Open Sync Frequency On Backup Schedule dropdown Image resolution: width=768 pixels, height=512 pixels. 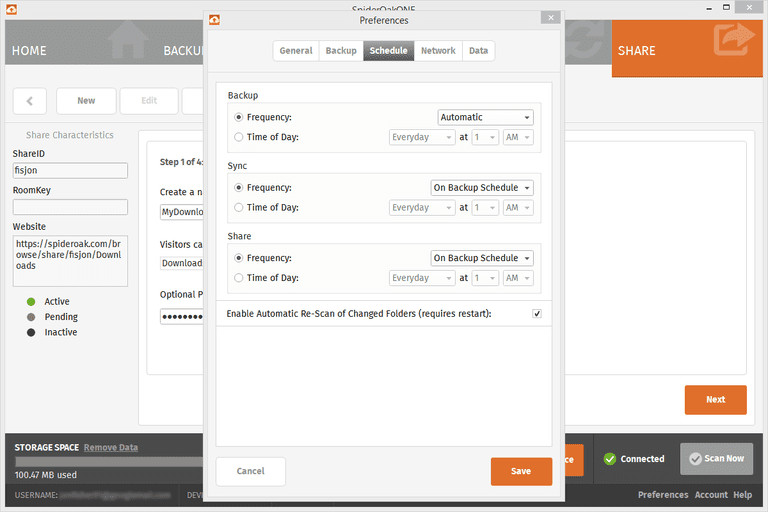pyautogui.click(x=482, y=188)
